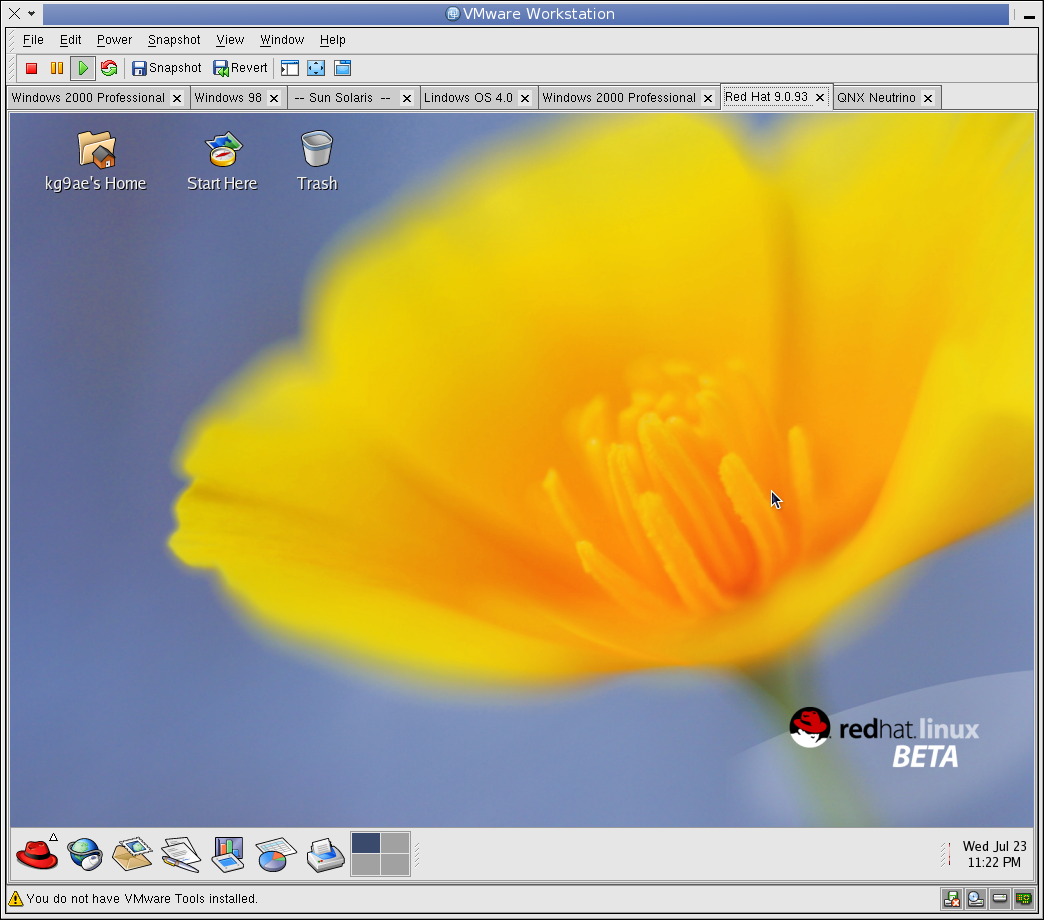Launch the web browser from the panel
The height and width of the screenshot is (920, 1044).
pos(85,854)
